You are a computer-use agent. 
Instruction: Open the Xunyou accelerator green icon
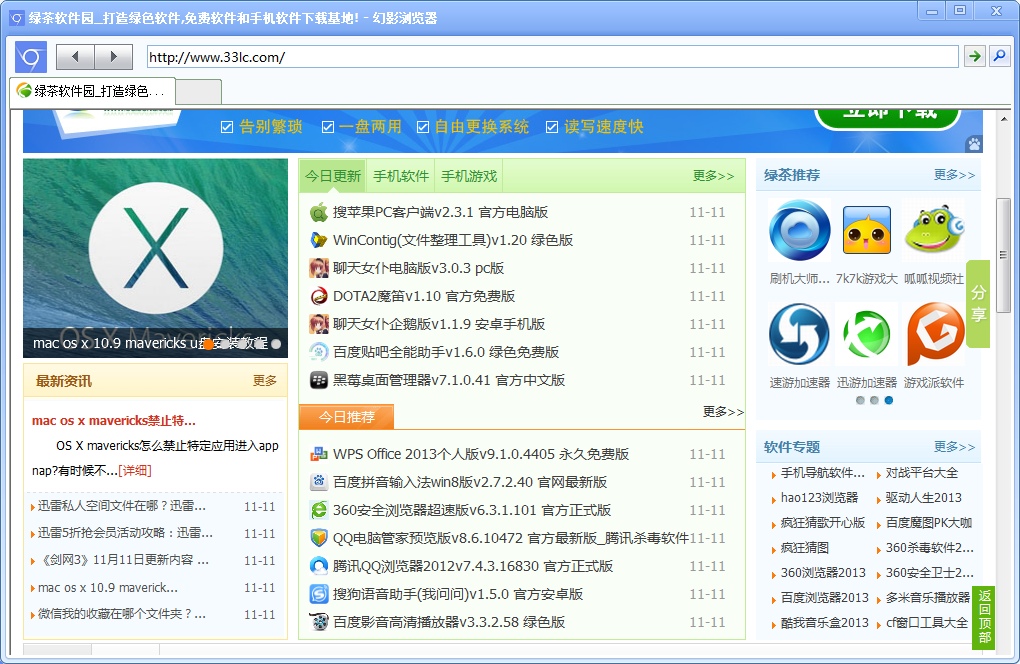[866, 335]
